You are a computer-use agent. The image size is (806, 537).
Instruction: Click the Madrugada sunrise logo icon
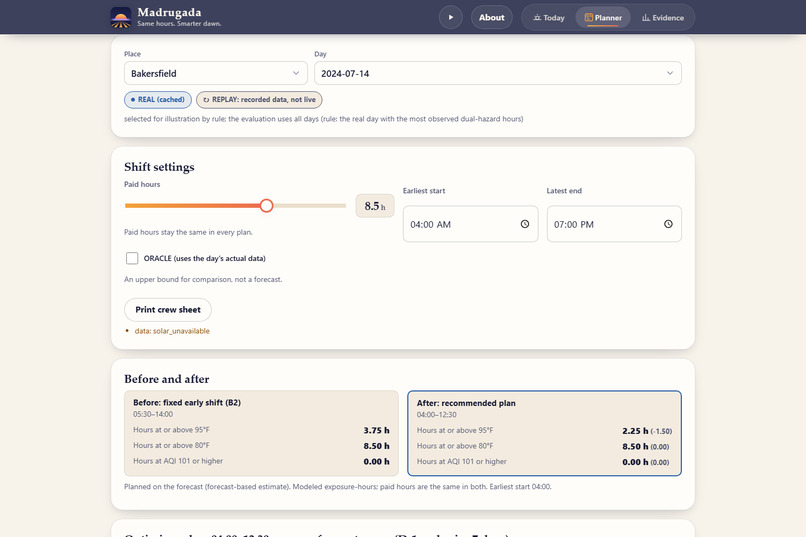point(121,17)
